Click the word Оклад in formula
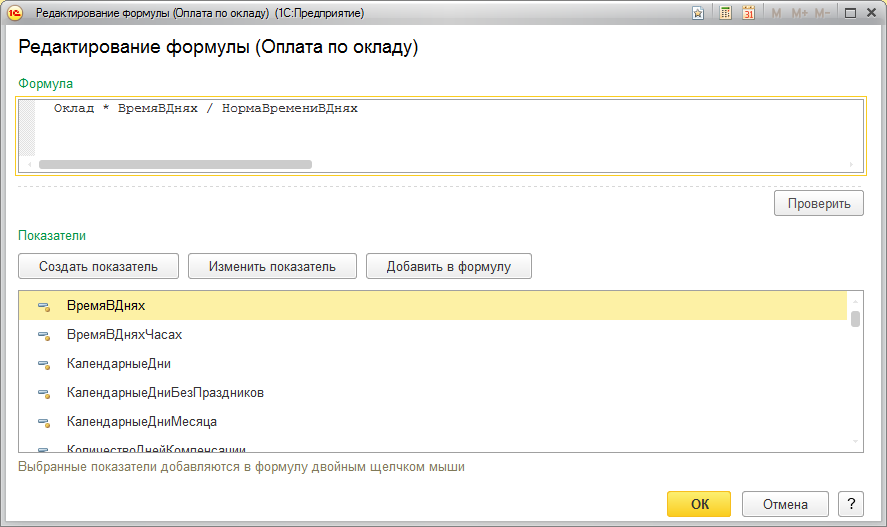The width and height of the screenshot is (887, 527). pos(74,109)
